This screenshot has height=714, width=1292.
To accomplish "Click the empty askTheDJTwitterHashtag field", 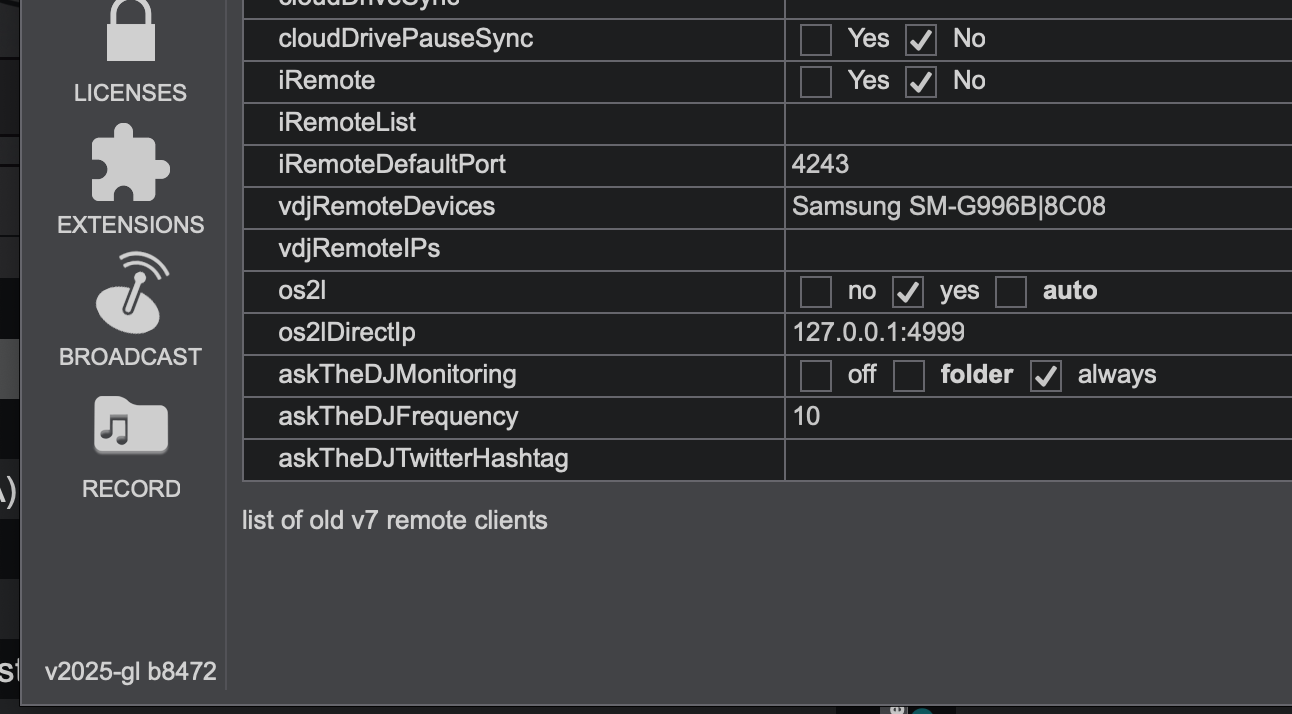I will click(1038, 459).
